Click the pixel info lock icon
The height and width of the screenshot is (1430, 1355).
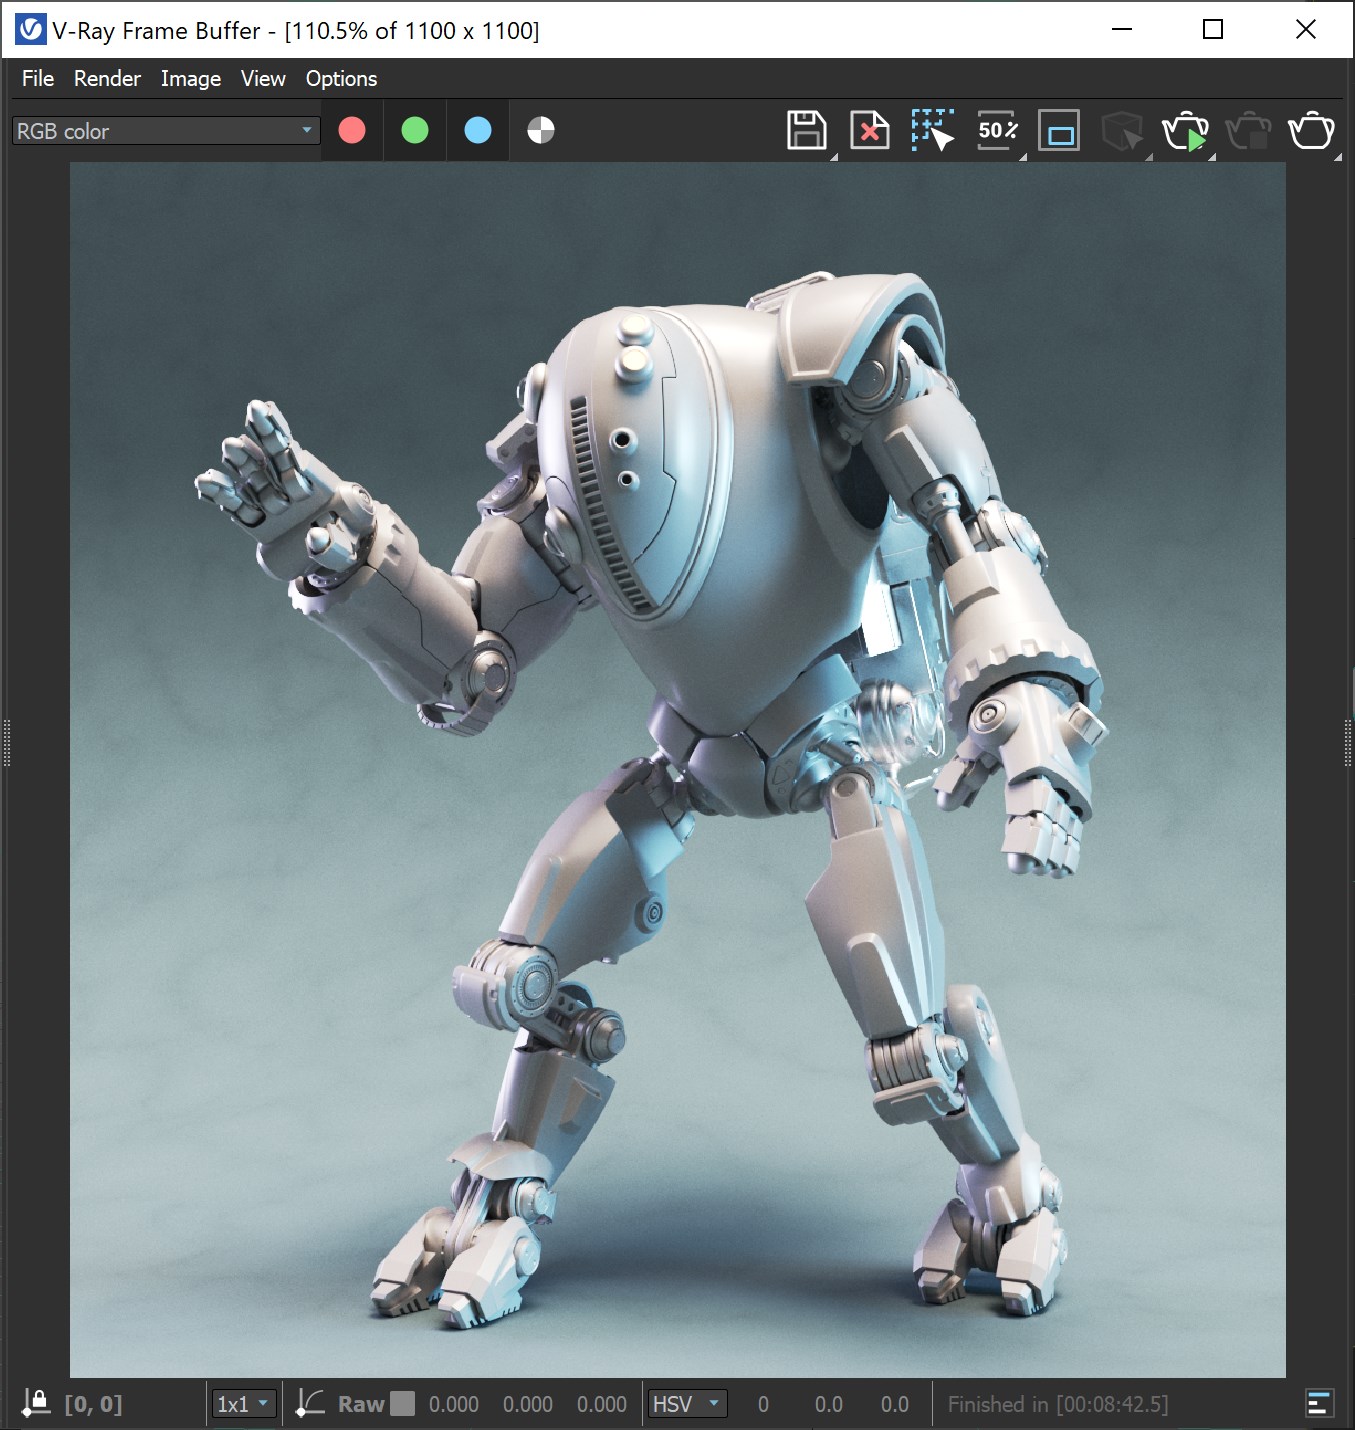tap(36, 1403)
